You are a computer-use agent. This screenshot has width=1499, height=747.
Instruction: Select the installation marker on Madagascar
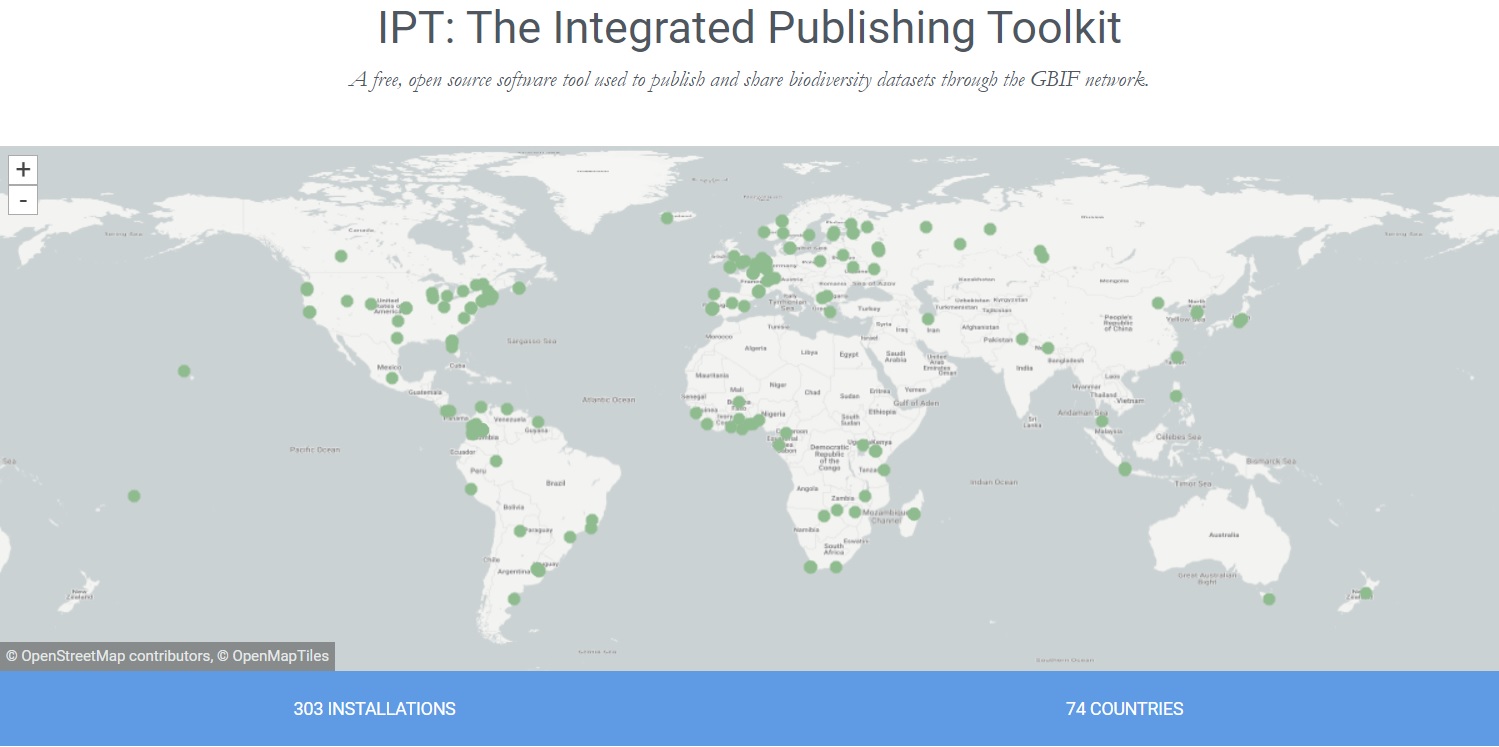click(x=914, y=514)
